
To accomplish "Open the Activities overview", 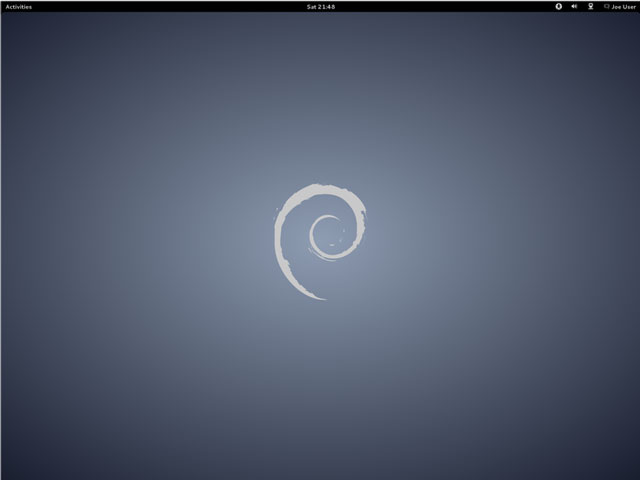I will point(19,7).
